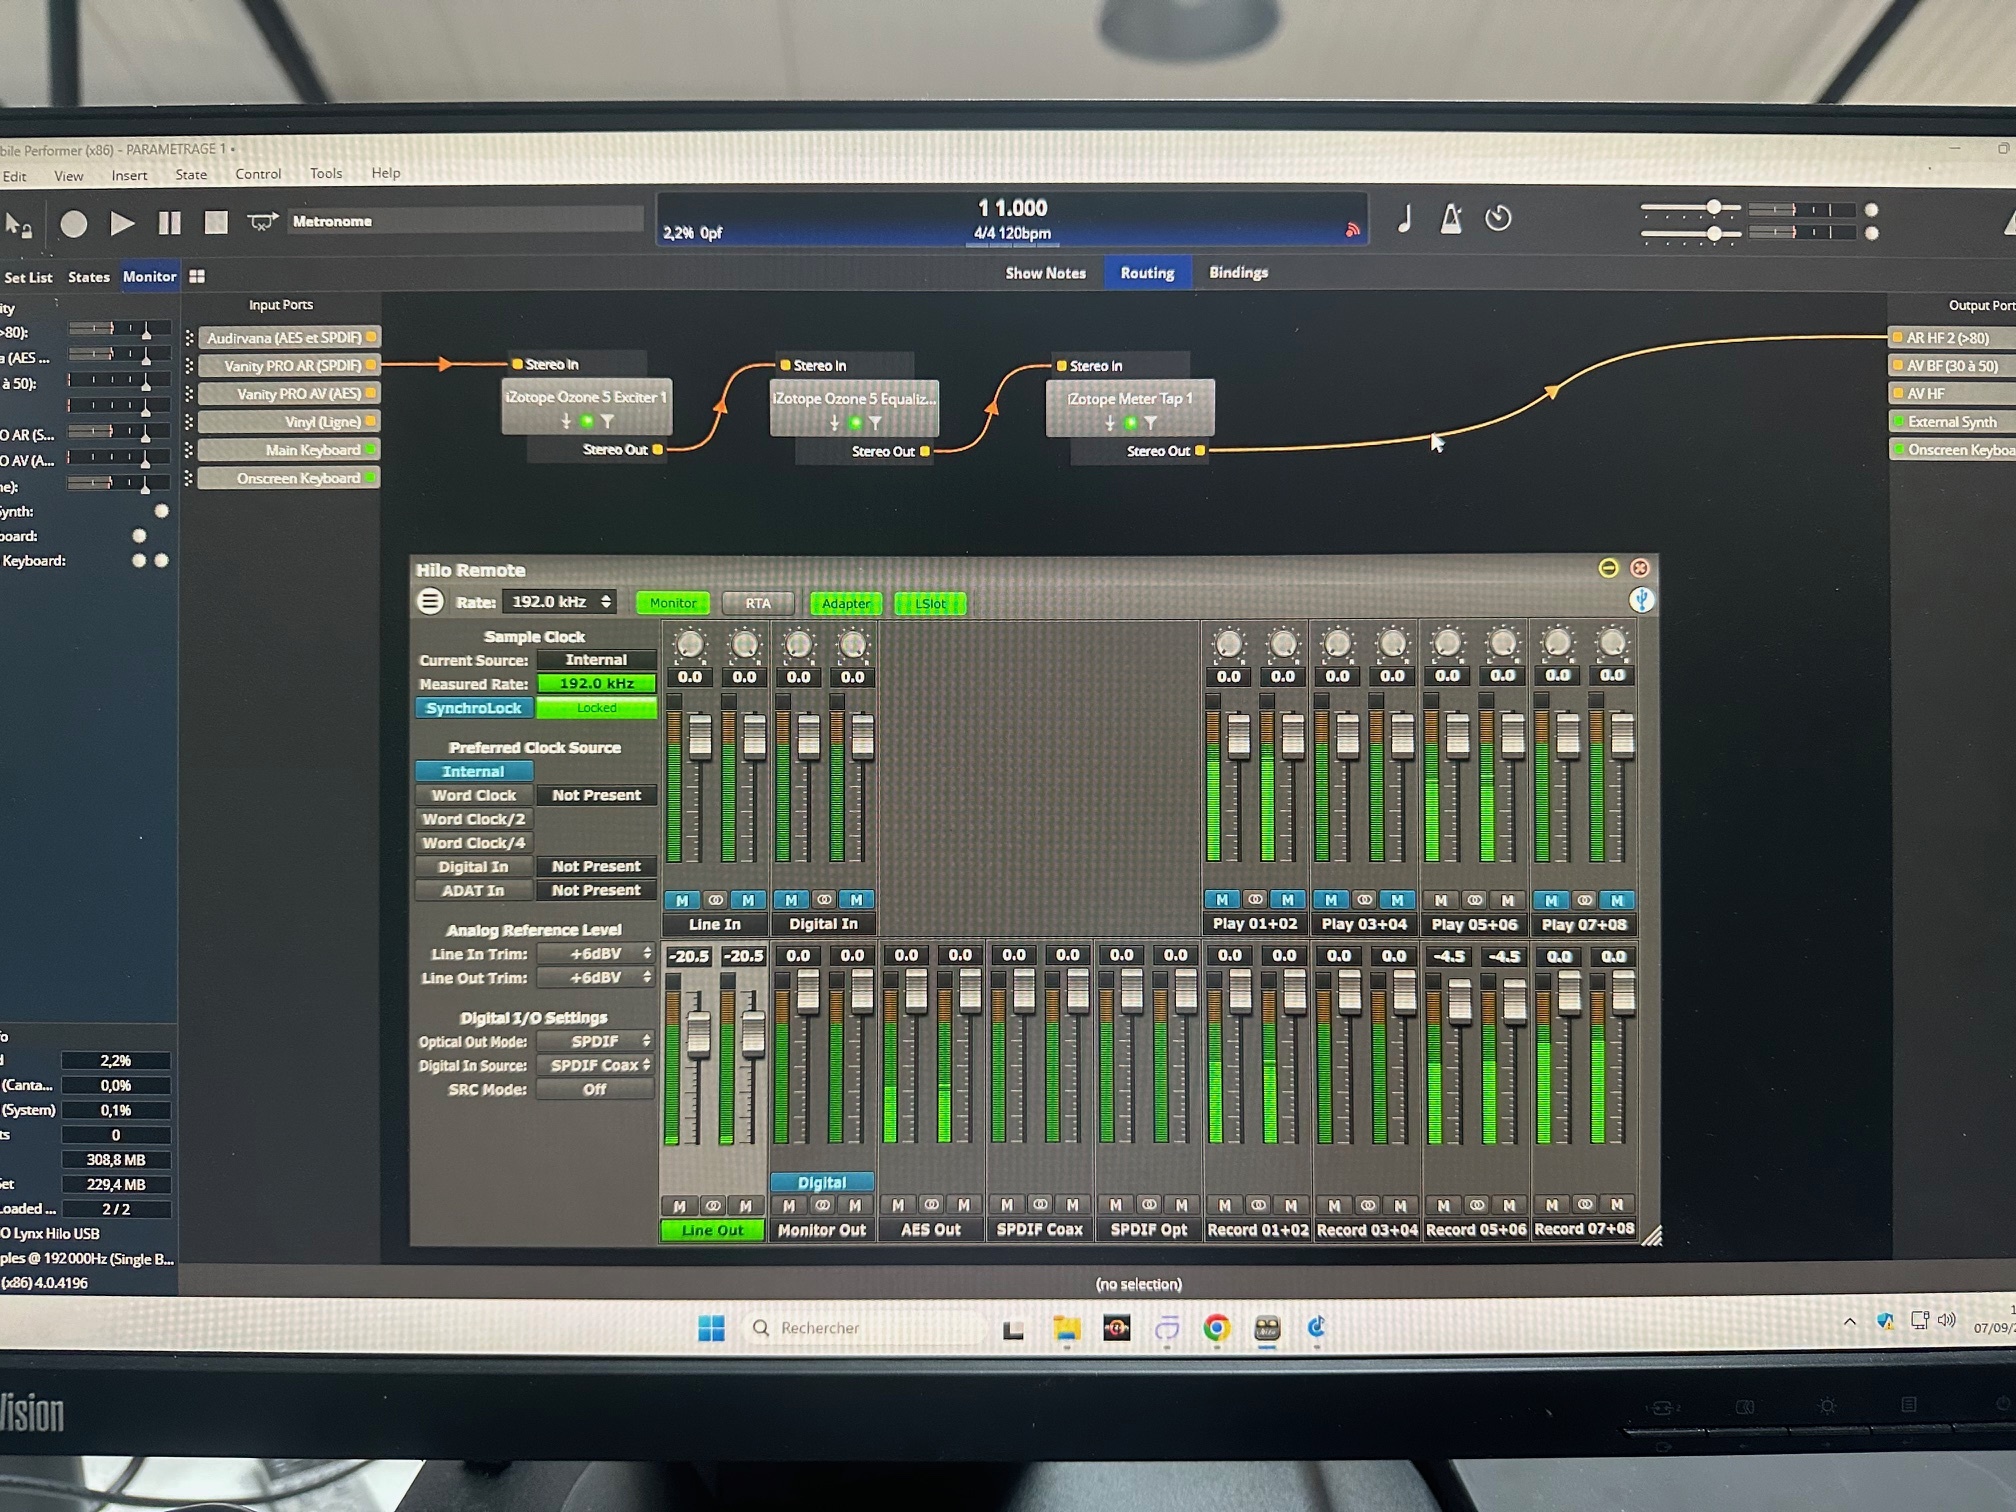Image resolution: width=2016 pixels, height=1512 pixels.
Task: Click the Play 01+02 link icon
Action: click(1255, 899)
